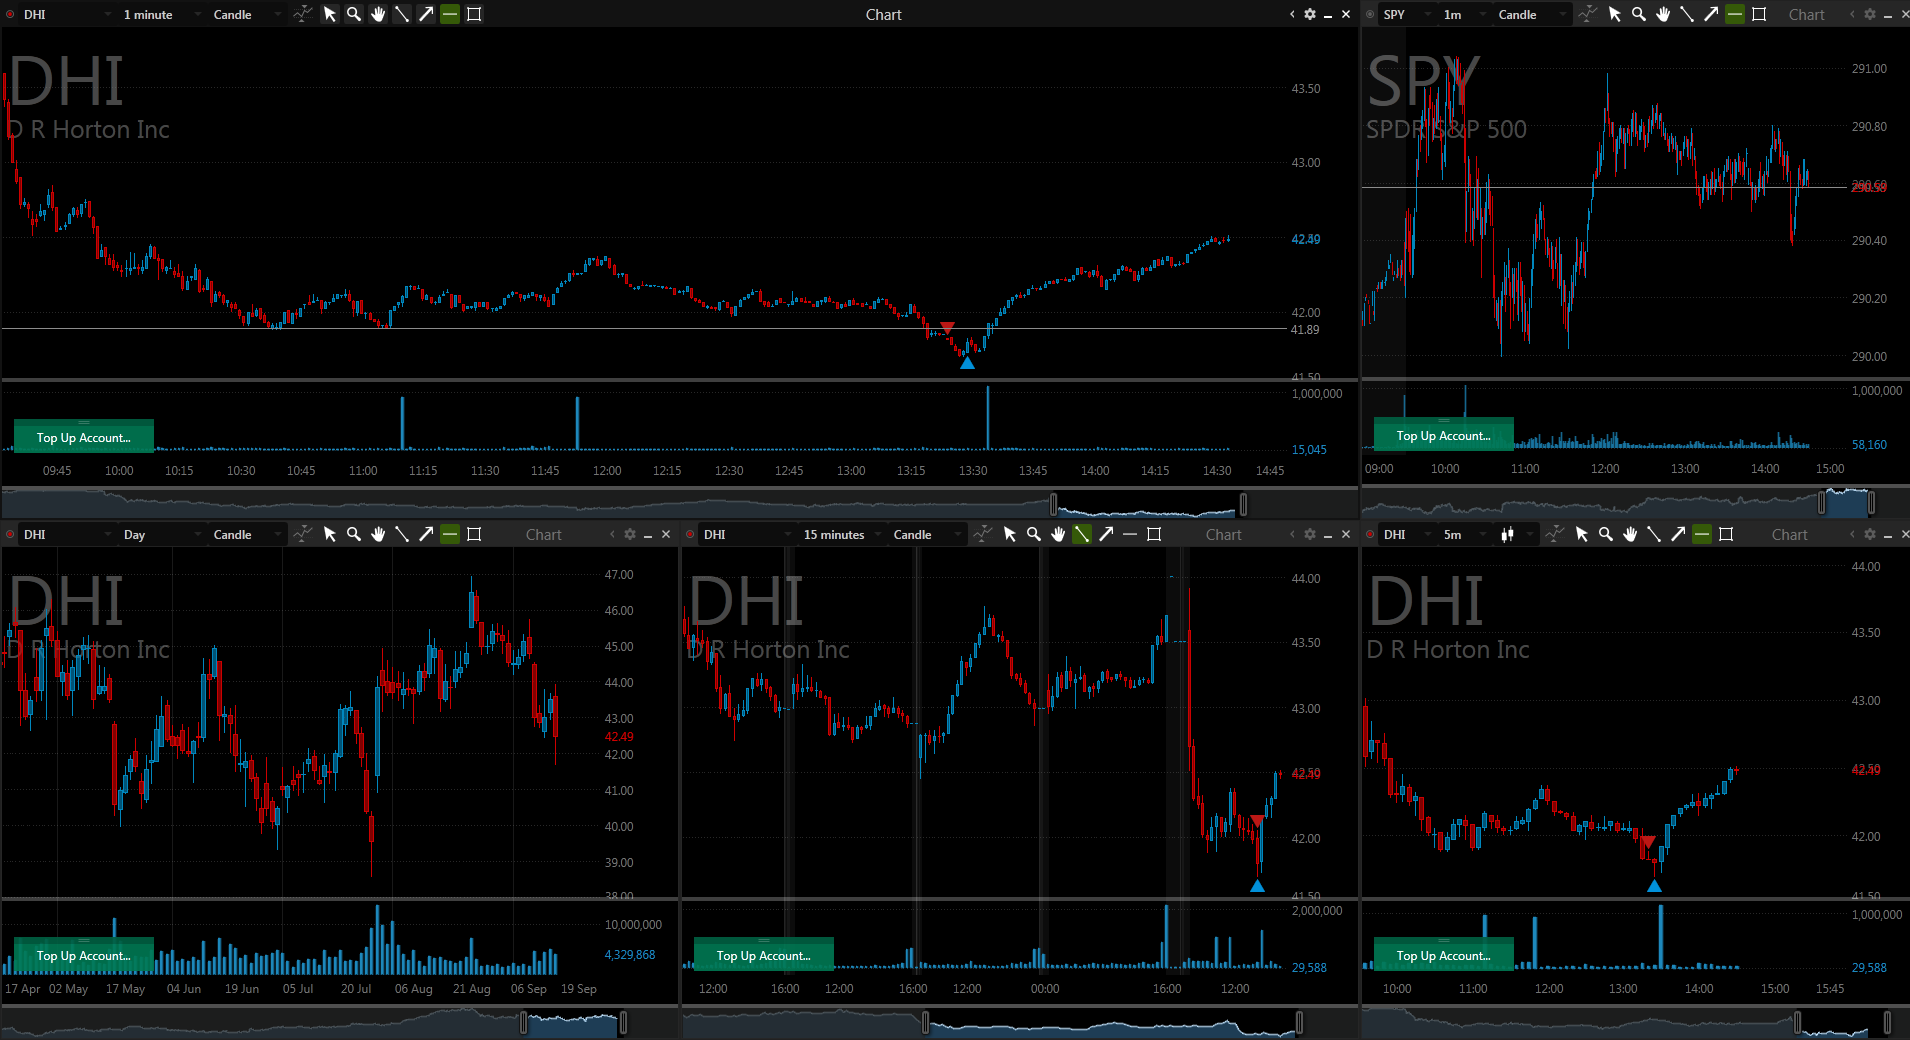Click 'Chart' title of DHI 5m panel
This screenshot has height=1040, width=1910.
point(1789,534)
